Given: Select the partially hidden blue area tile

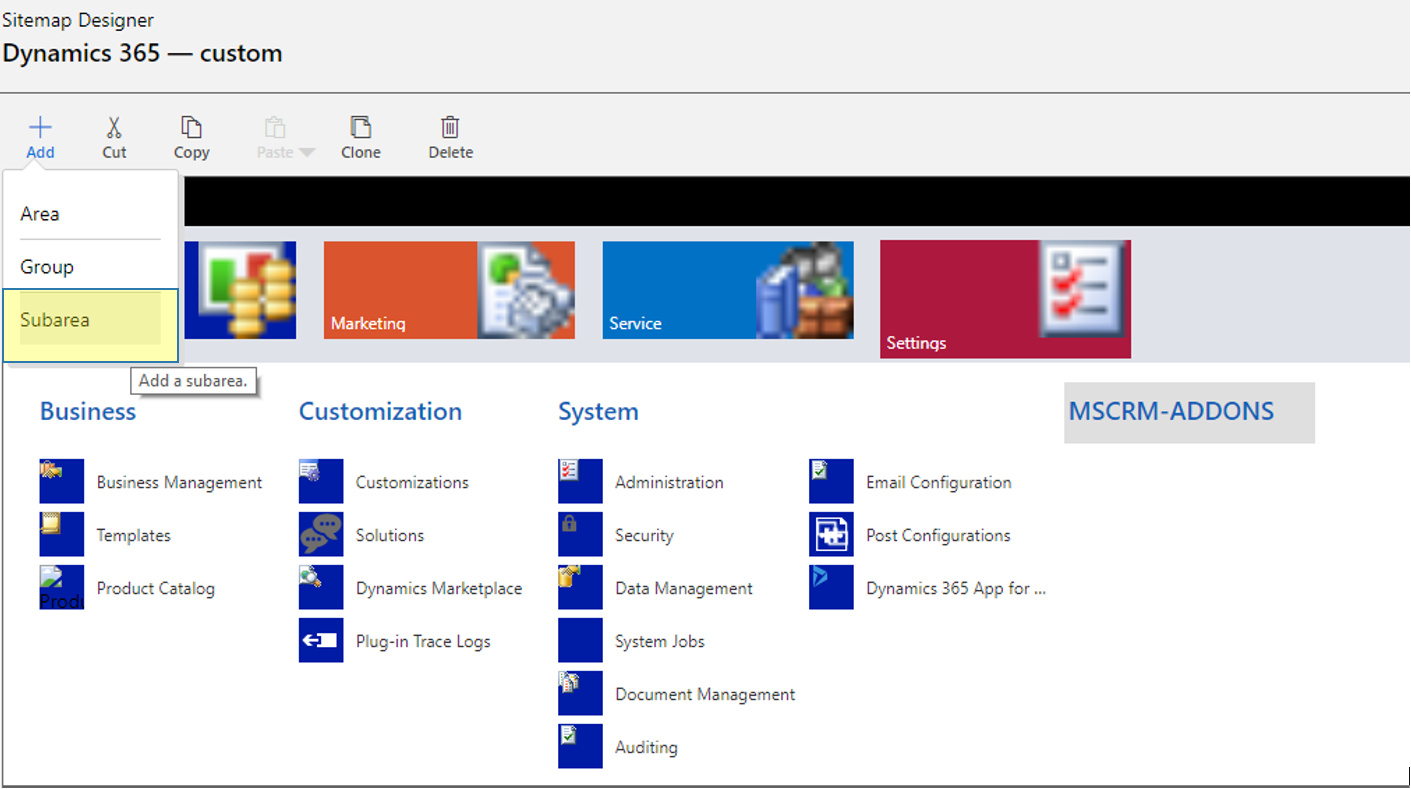Looking at the screenshot, I should pos(240,290).
